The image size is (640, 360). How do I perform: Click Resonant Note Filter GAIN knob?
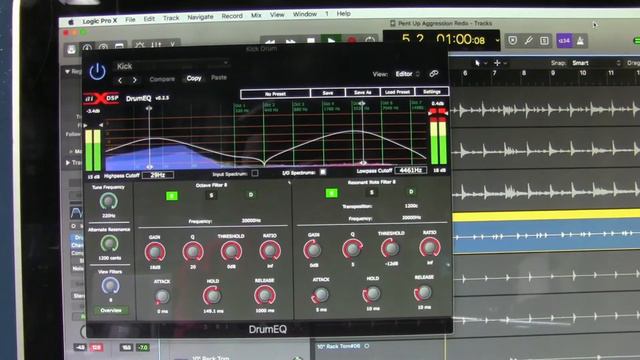click(313, 250)
